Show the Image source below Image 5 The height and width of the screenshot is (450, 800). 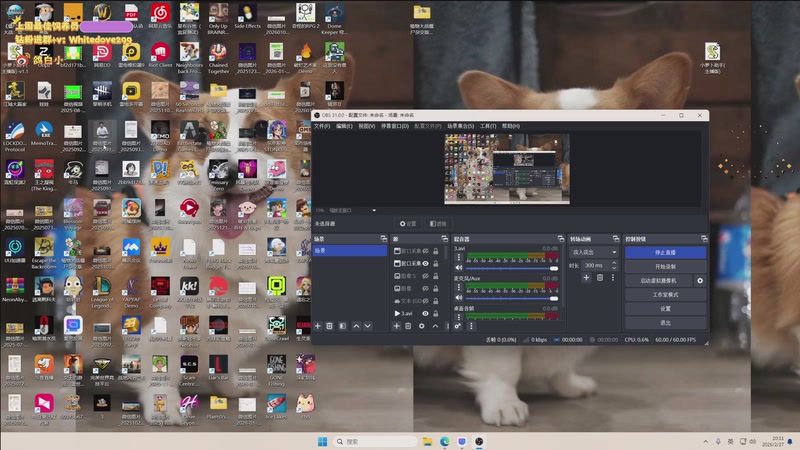pyautogui.click(x=425, y=288)
